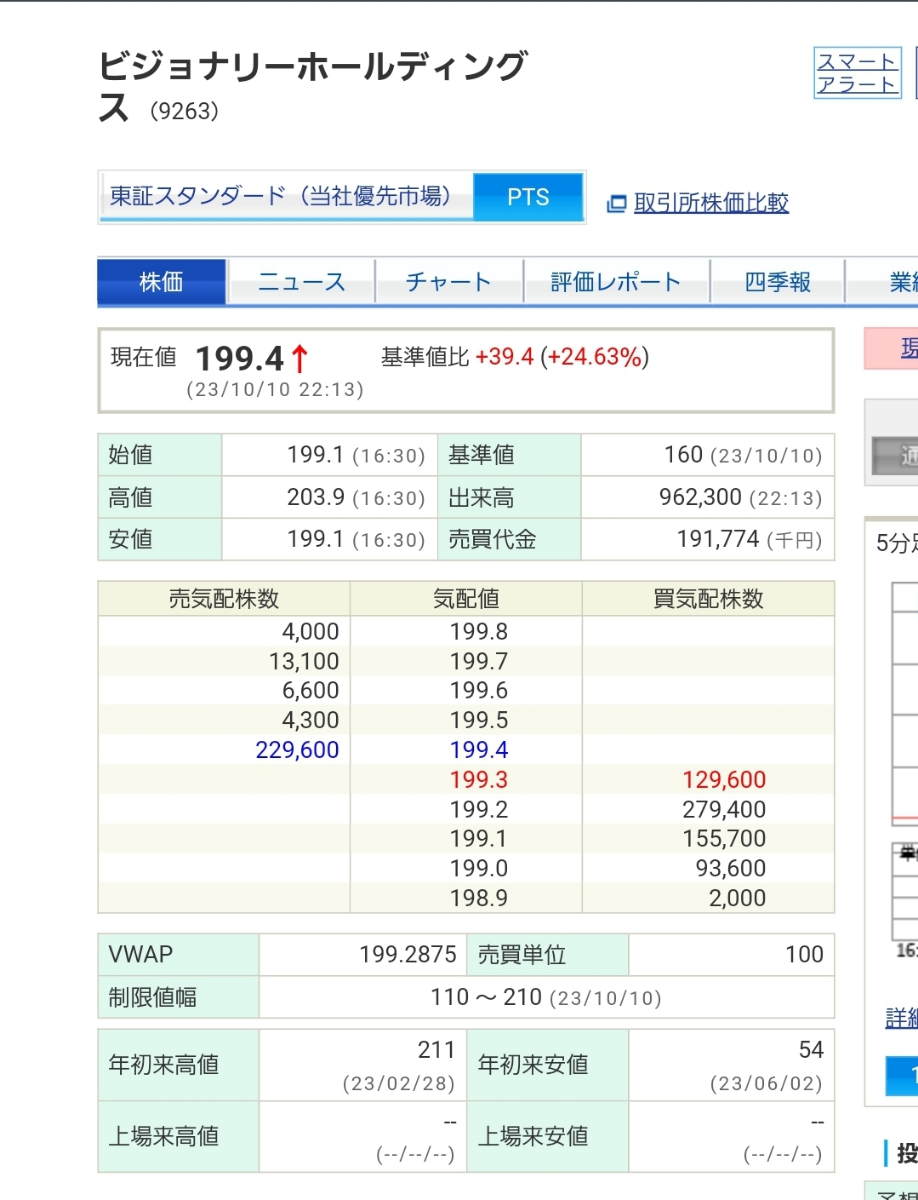Select the 株価 tab
Screen dimensions: 918x1200
162,282
